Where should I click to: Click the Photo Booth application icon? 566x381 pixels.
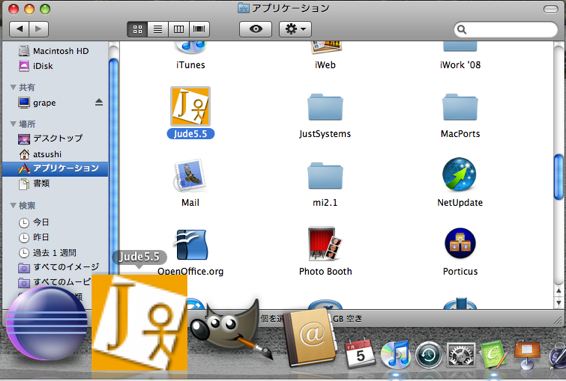click(x=325, y=243)
